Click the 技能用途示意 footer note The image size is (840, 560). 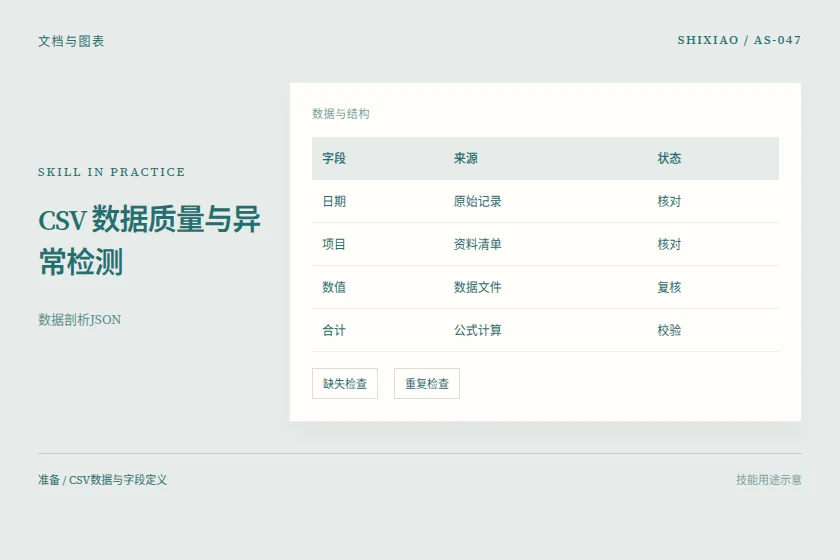769,480
